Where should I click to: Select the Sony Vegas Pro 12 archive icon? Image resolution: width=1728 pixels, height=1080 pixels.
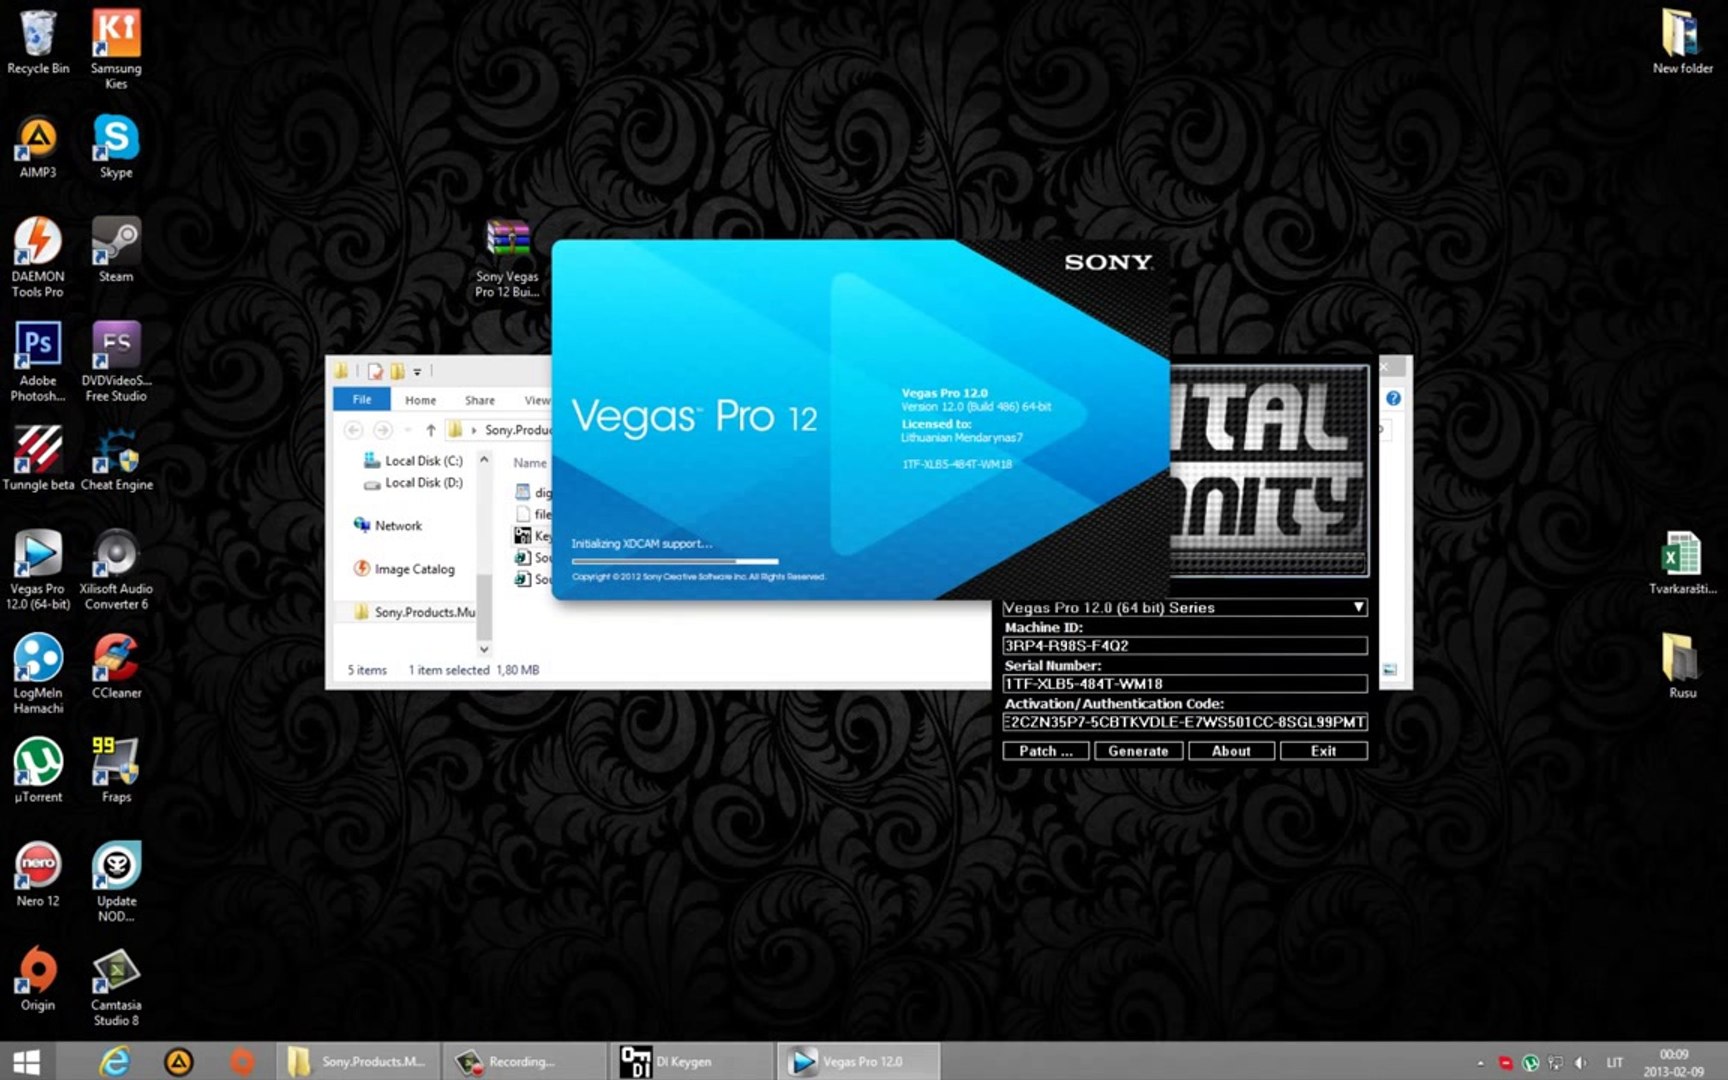507,259
